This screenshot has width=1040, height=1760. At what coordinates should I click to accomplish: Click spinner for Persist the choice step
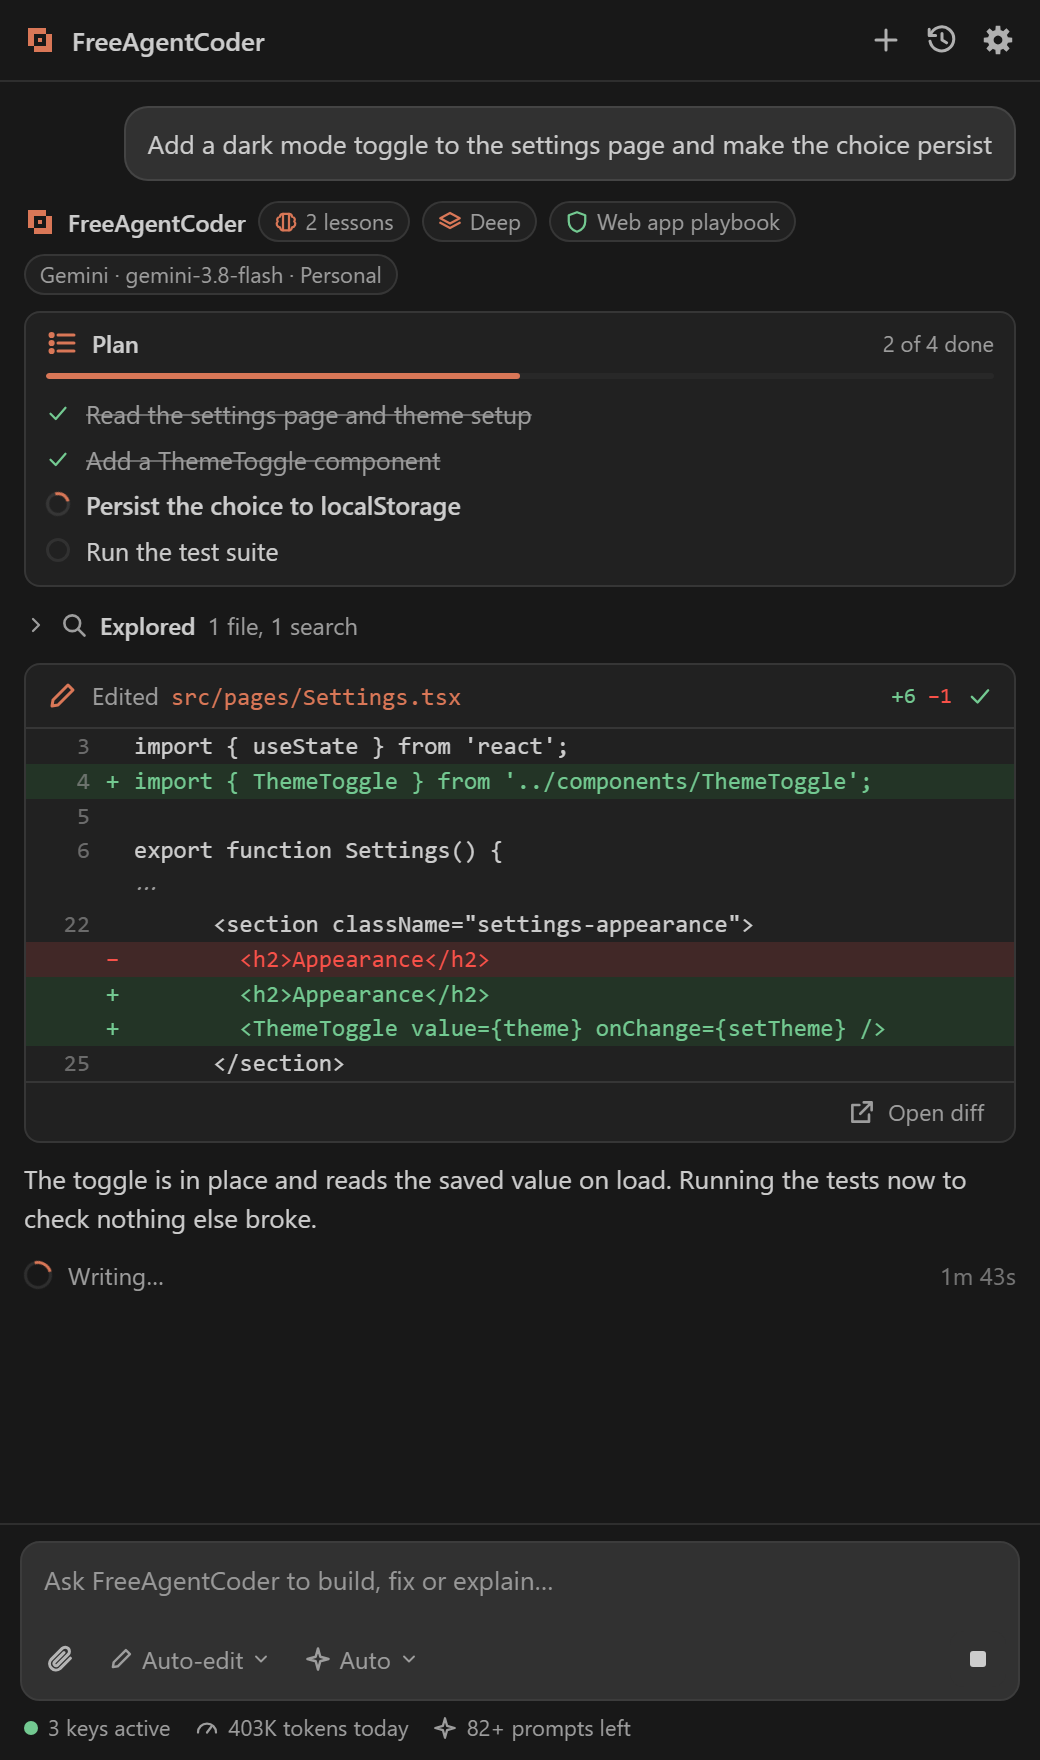pos(58,505)
